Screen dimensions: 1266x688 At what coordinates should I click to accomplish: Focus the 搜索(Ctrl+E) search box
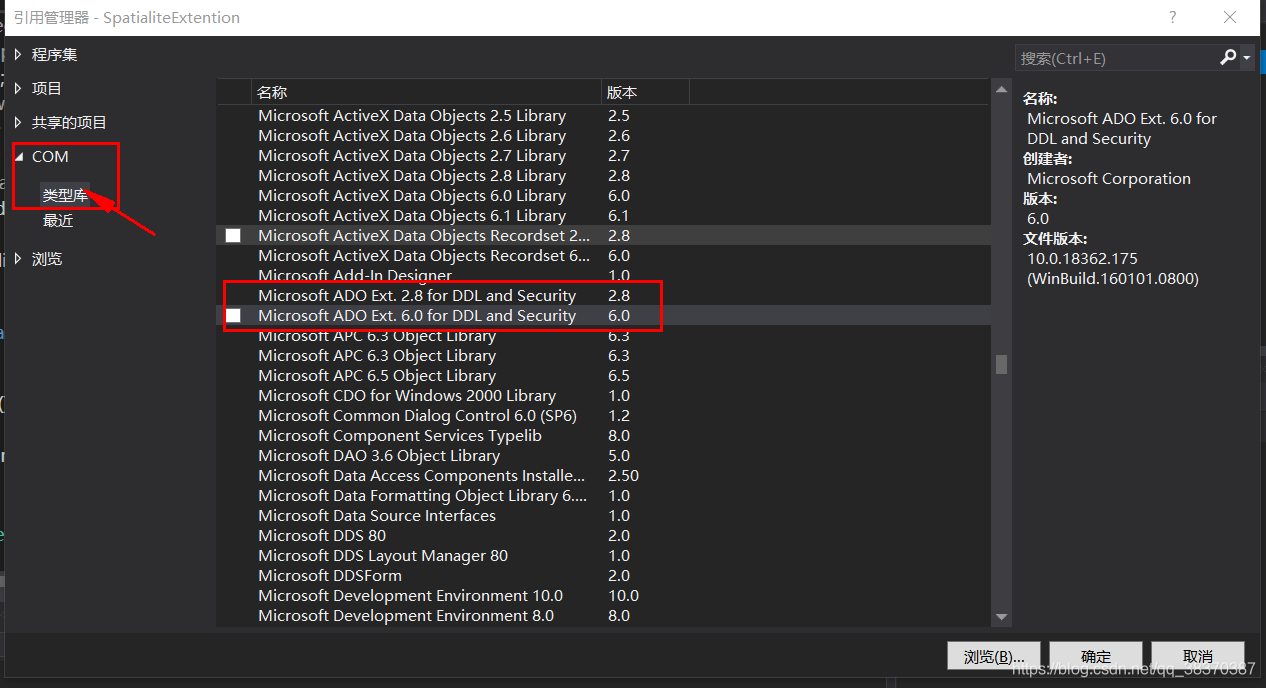[1117, 58]
